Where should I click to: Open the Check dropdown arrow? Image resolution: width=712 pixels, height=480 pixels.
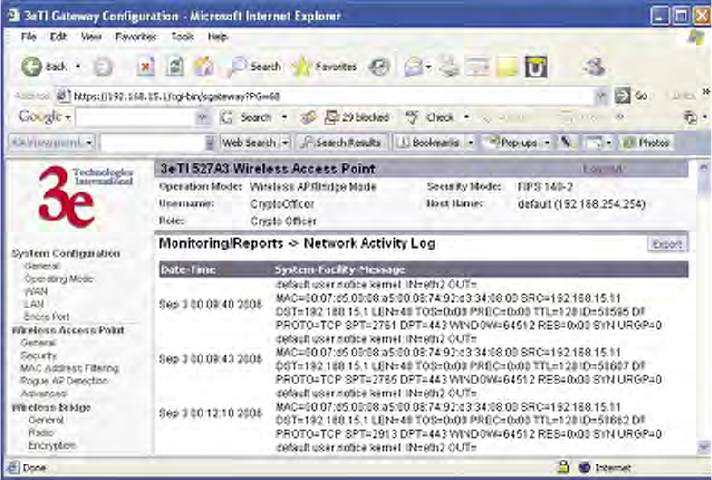click(x=466, y=118)
